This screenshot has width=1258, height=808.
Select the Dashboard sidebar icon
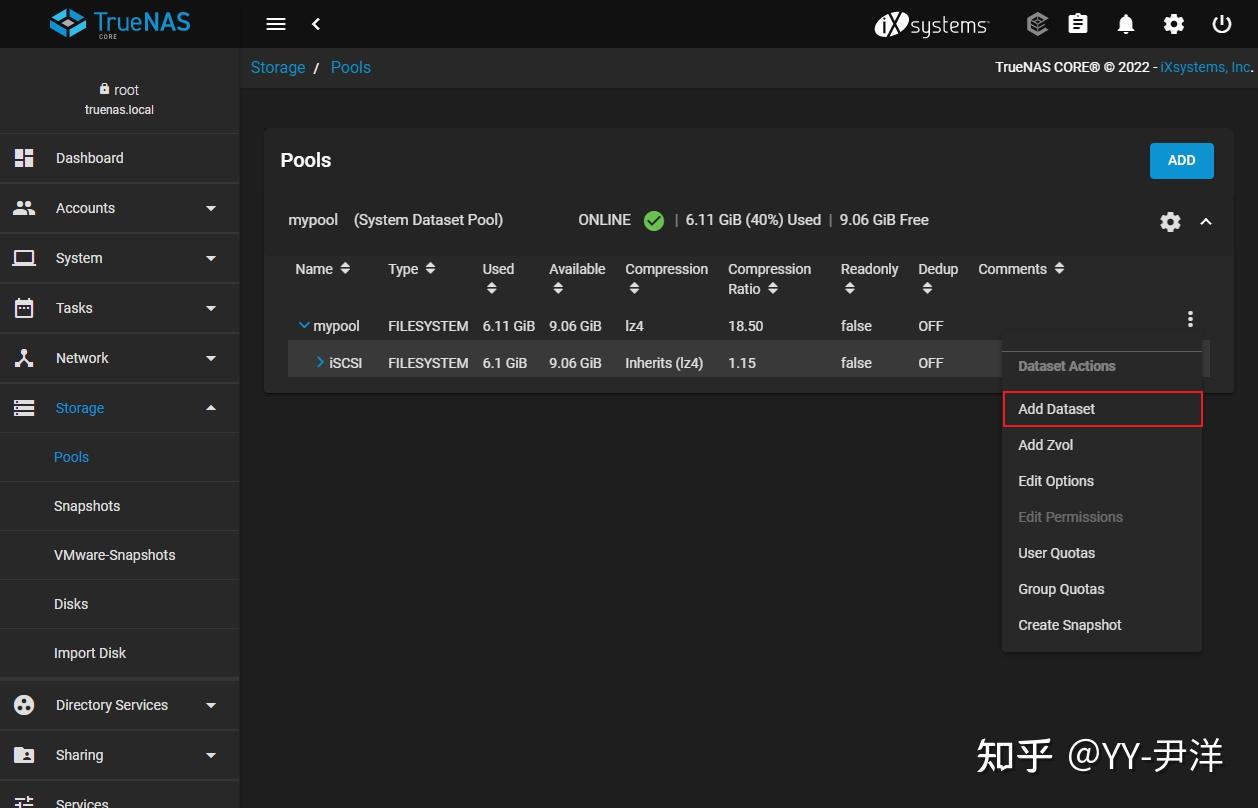pyautogui.click(x=22, y=158)
